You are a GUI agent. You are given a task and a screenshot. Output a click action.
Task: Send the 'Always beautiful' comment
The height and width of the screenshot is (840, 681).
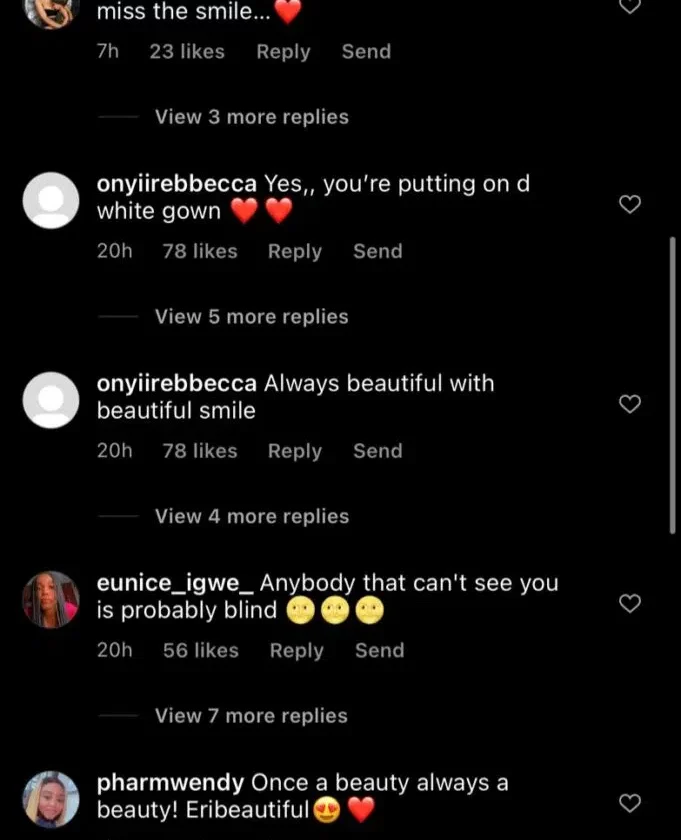click(377, 451)
